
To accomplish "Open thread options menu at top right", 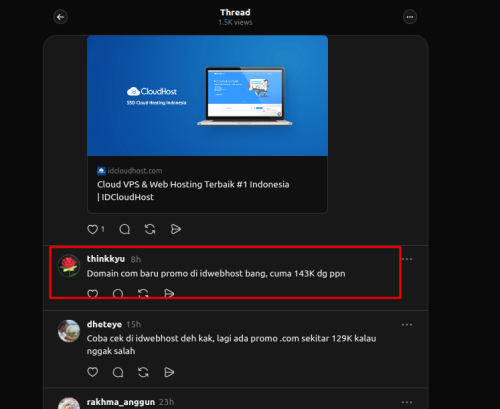I will (x=410, y=17).
